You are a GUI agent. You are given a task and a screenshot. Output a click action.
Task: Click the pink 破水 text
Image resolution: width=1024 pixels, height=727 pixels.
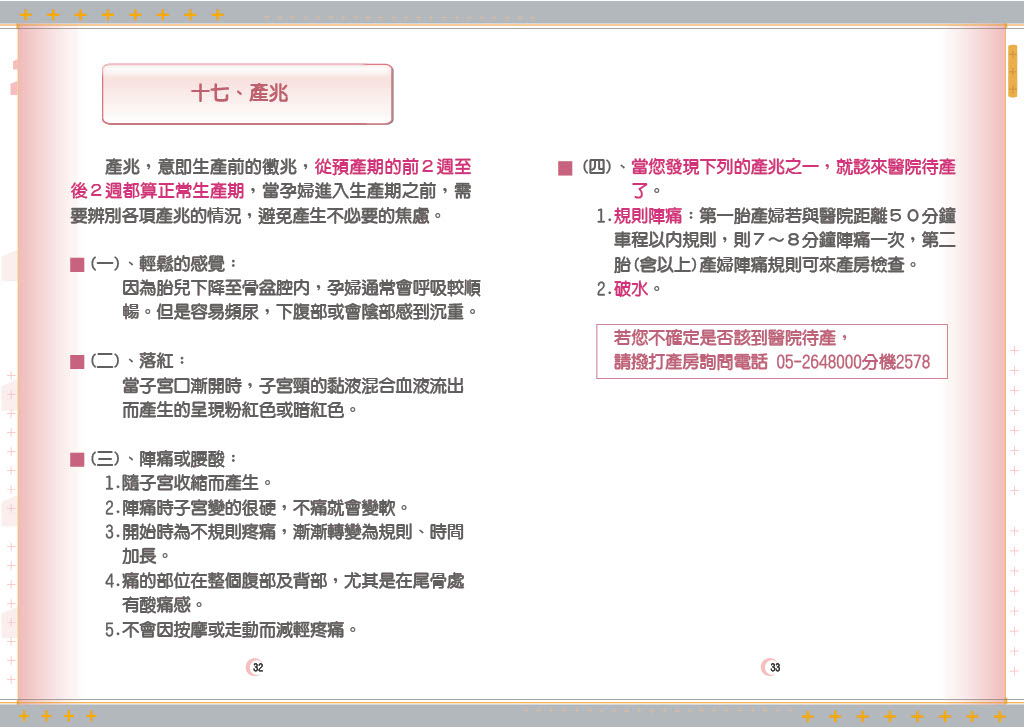click(632, 289)
